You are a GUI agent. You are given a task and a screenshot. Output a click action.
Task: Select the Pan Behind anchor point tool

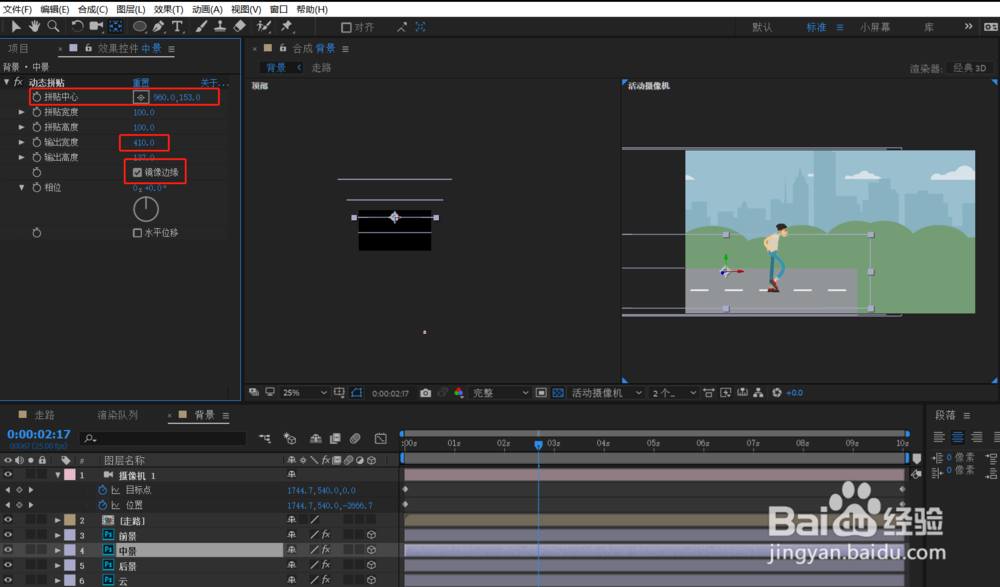tap(116, 26)
